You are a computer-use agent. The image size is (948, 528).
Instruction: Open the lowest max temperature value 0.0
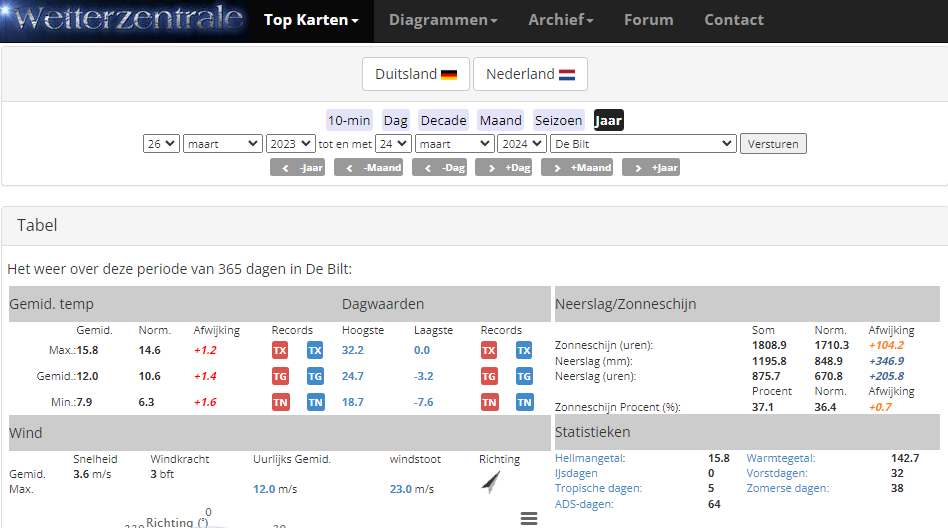coord(421,350)
